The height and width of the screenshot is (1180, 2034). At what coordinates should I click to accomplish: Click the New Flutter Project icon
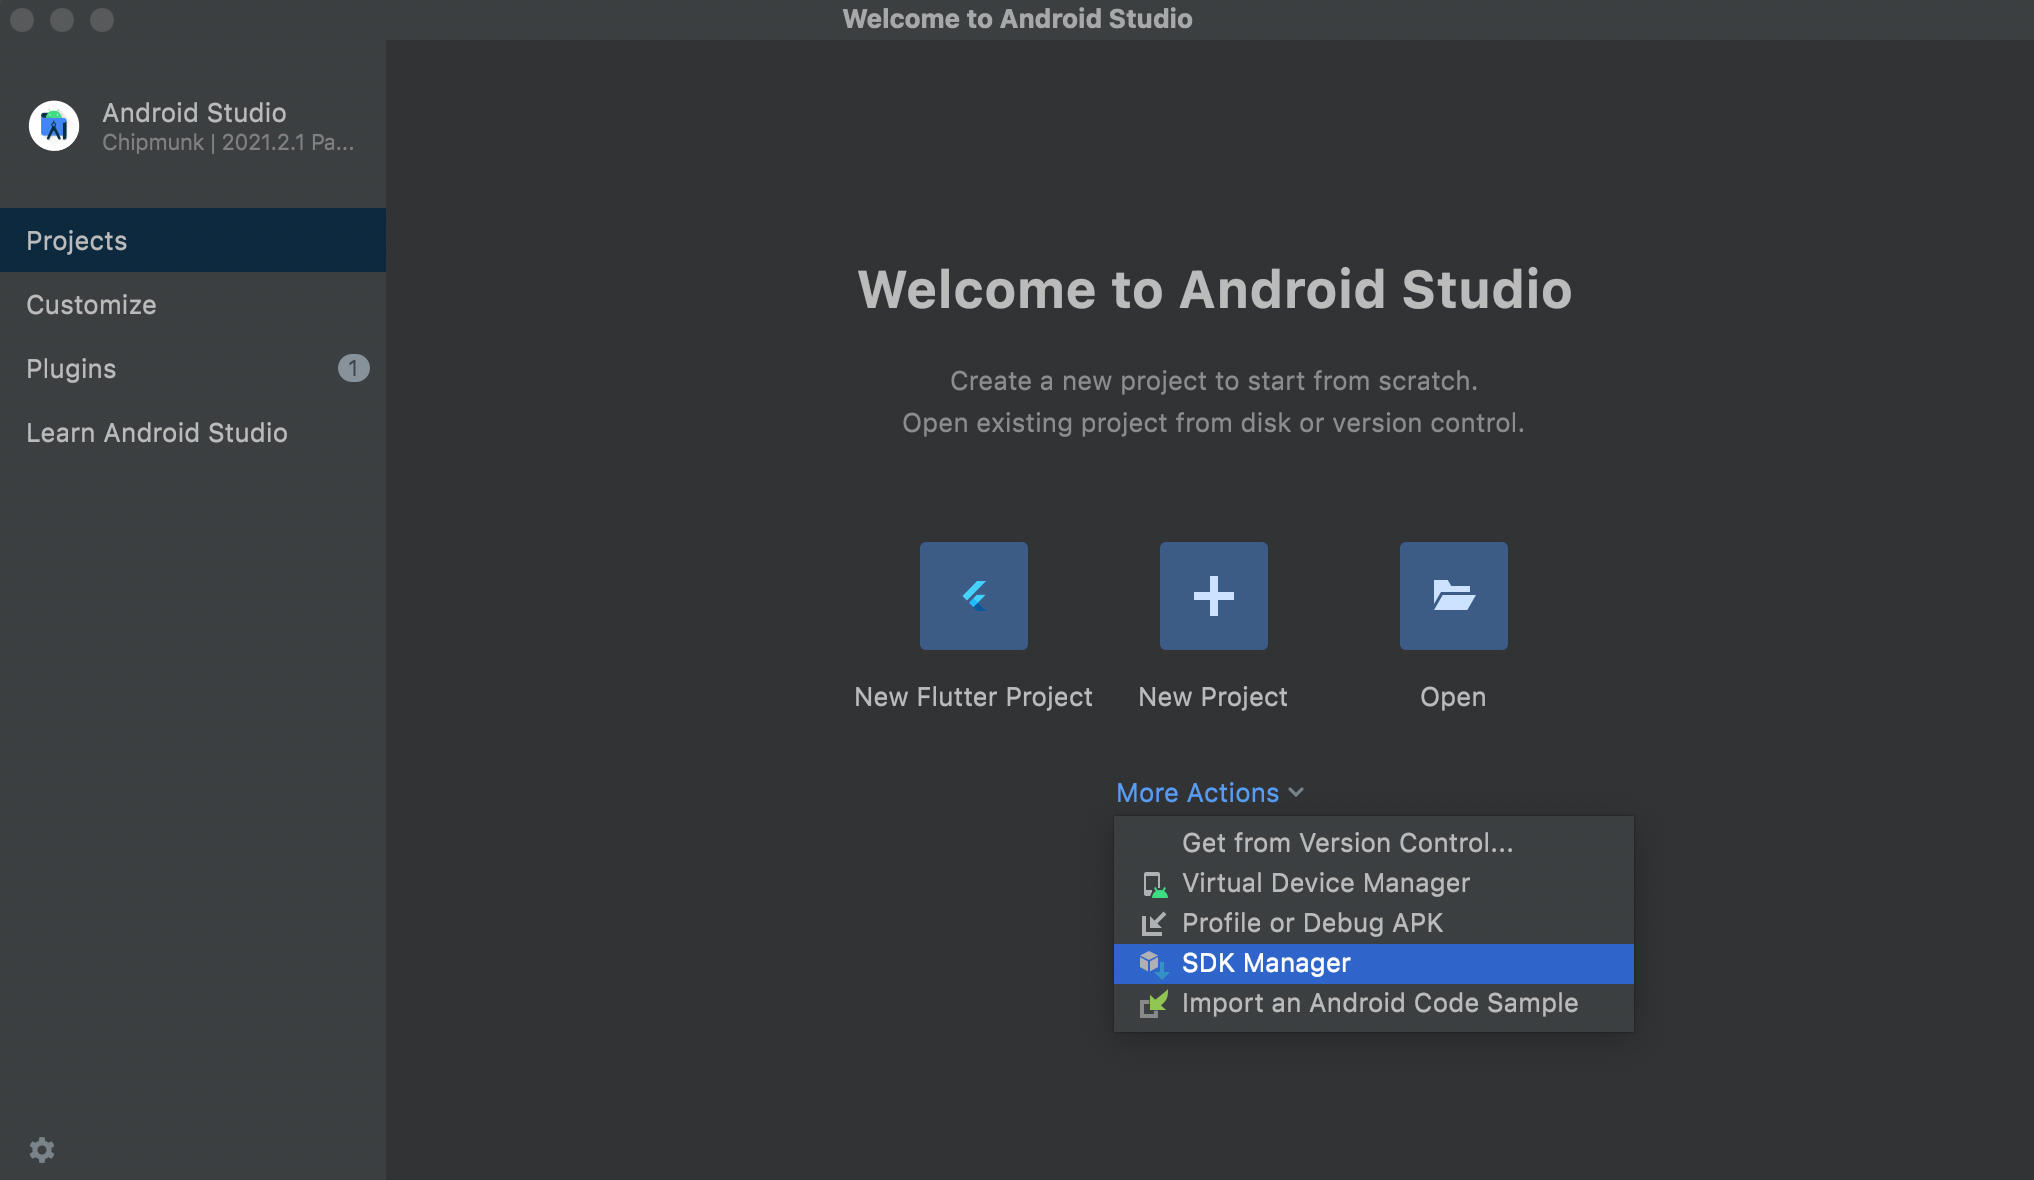click(x=973, y=596)
